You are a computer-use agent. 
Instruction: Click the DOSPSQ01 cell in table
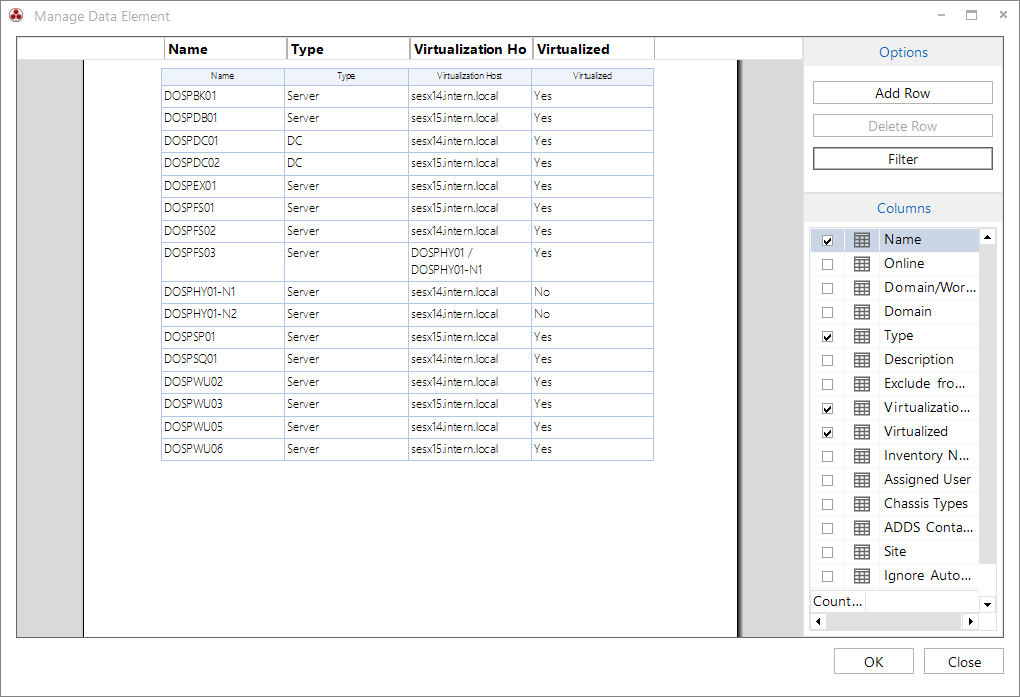(222, 359)
